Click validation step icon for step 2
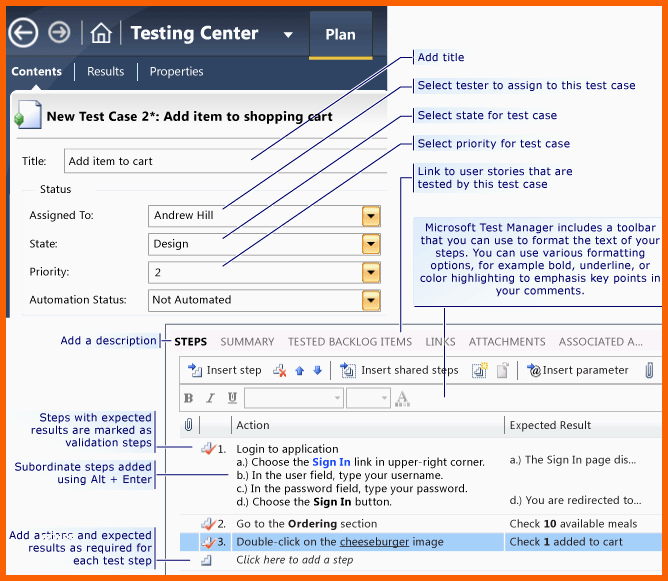 (x=208, y=523)
